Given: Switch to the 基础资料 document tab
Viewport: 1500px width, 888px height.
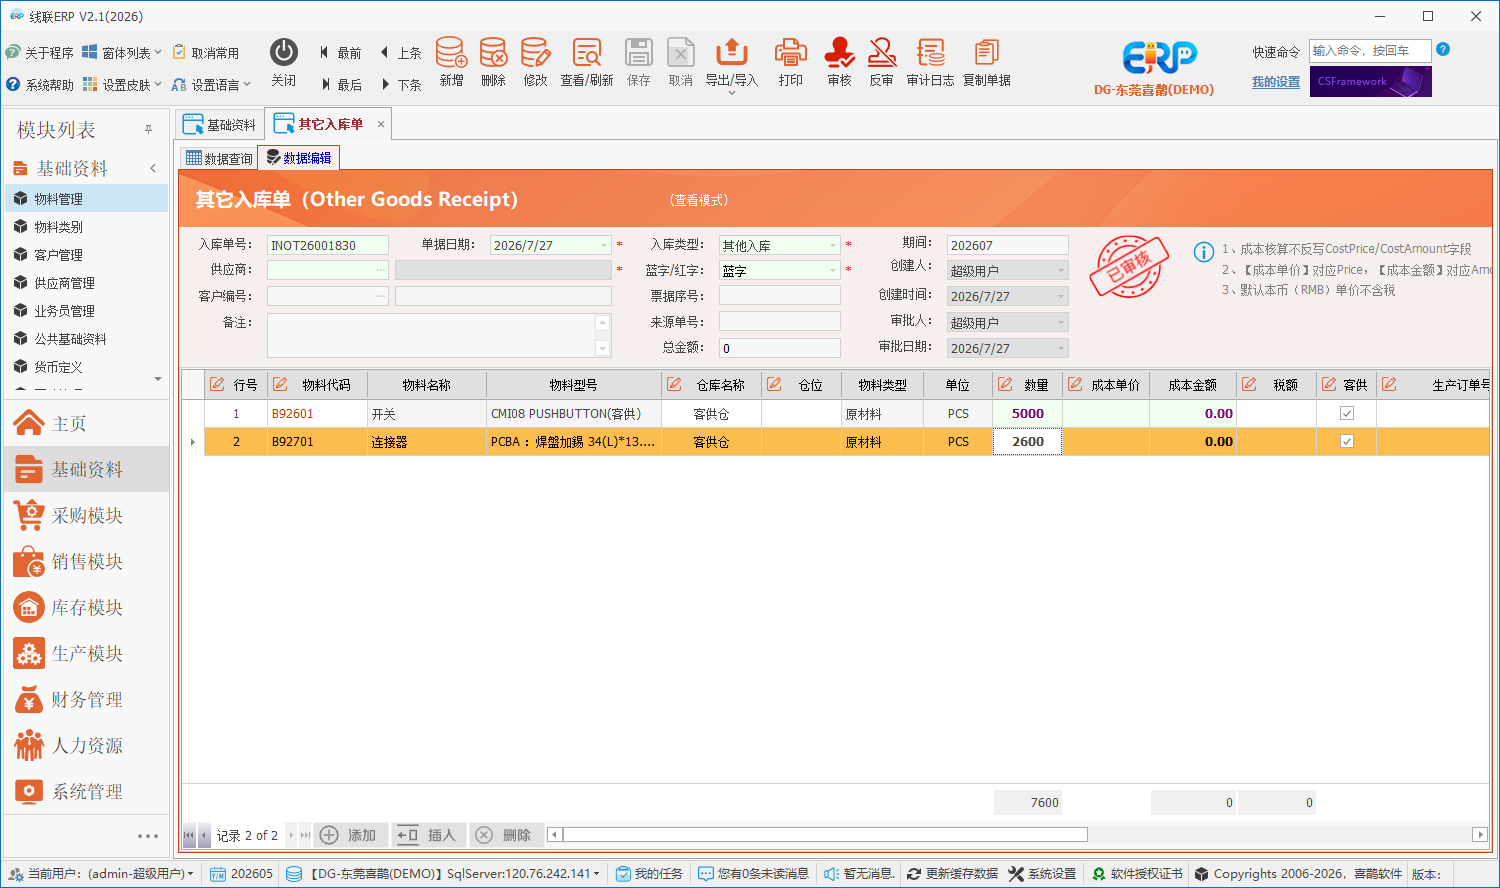Looking at the screenshot, I should point(220,125).
